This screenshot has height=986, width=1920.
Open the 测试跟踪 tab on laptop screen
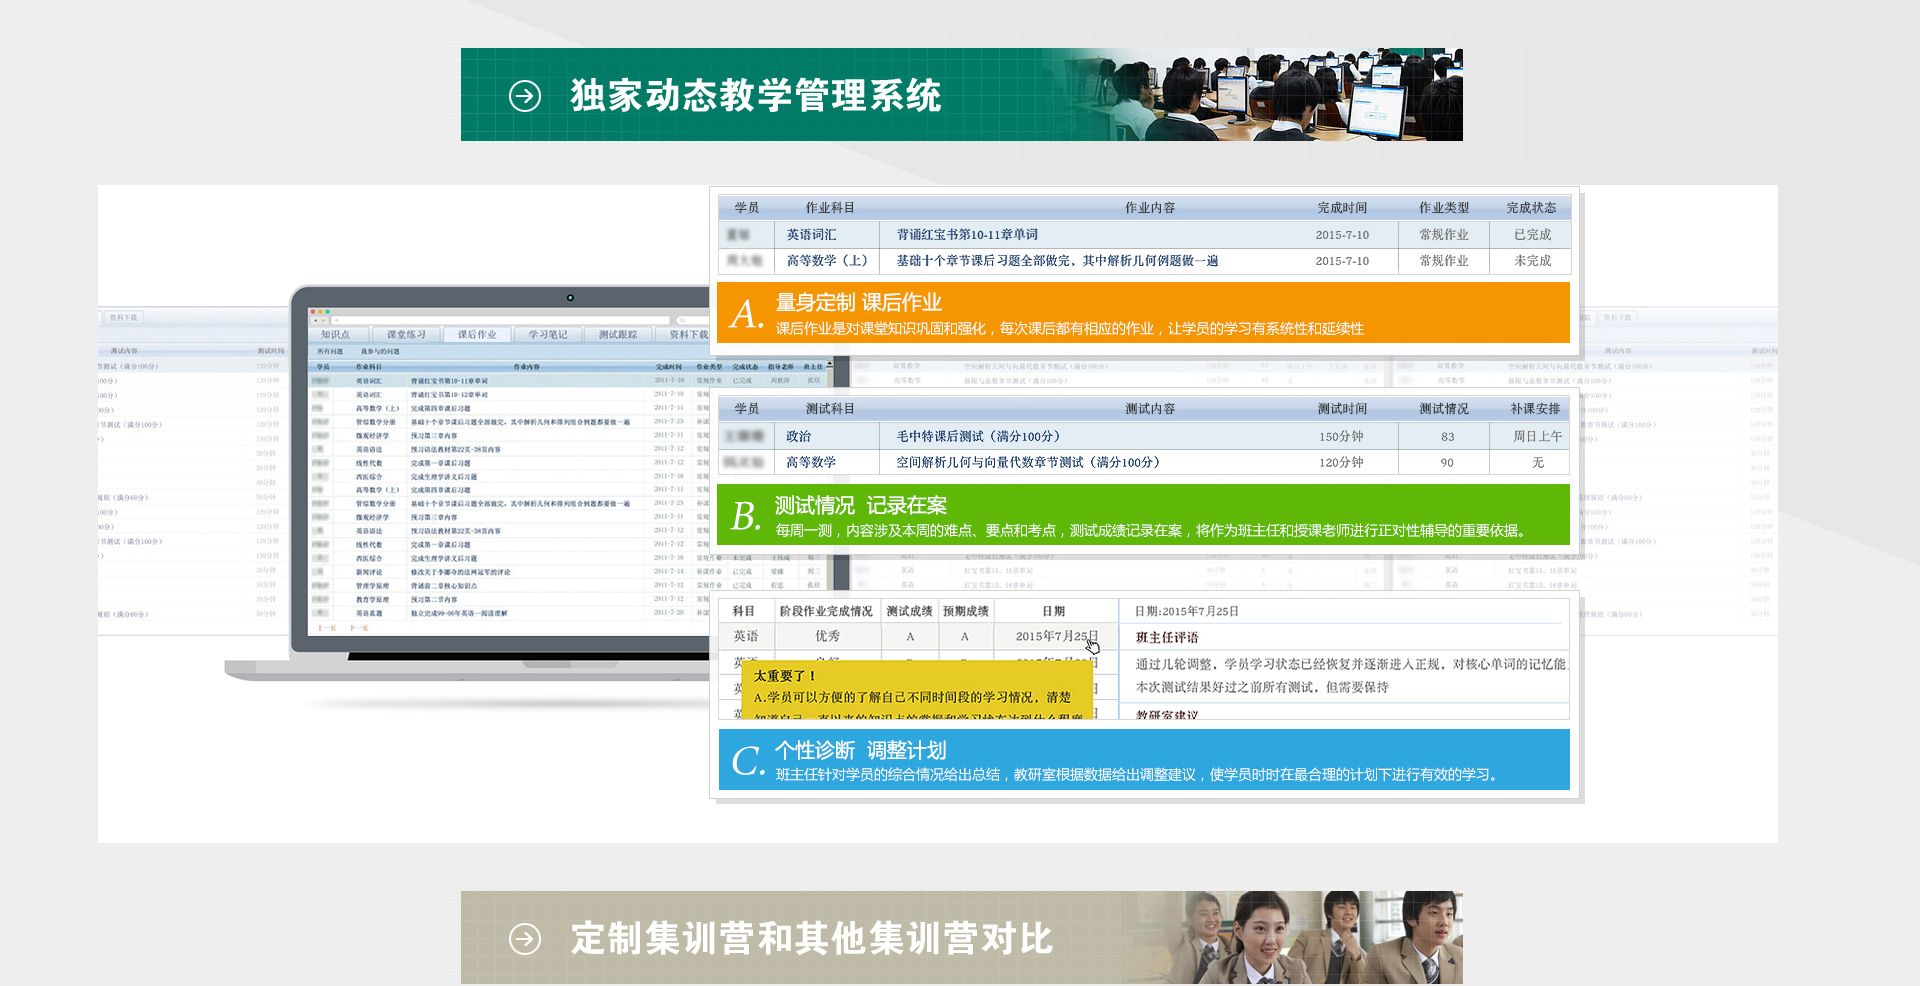[x=618, y=335]
